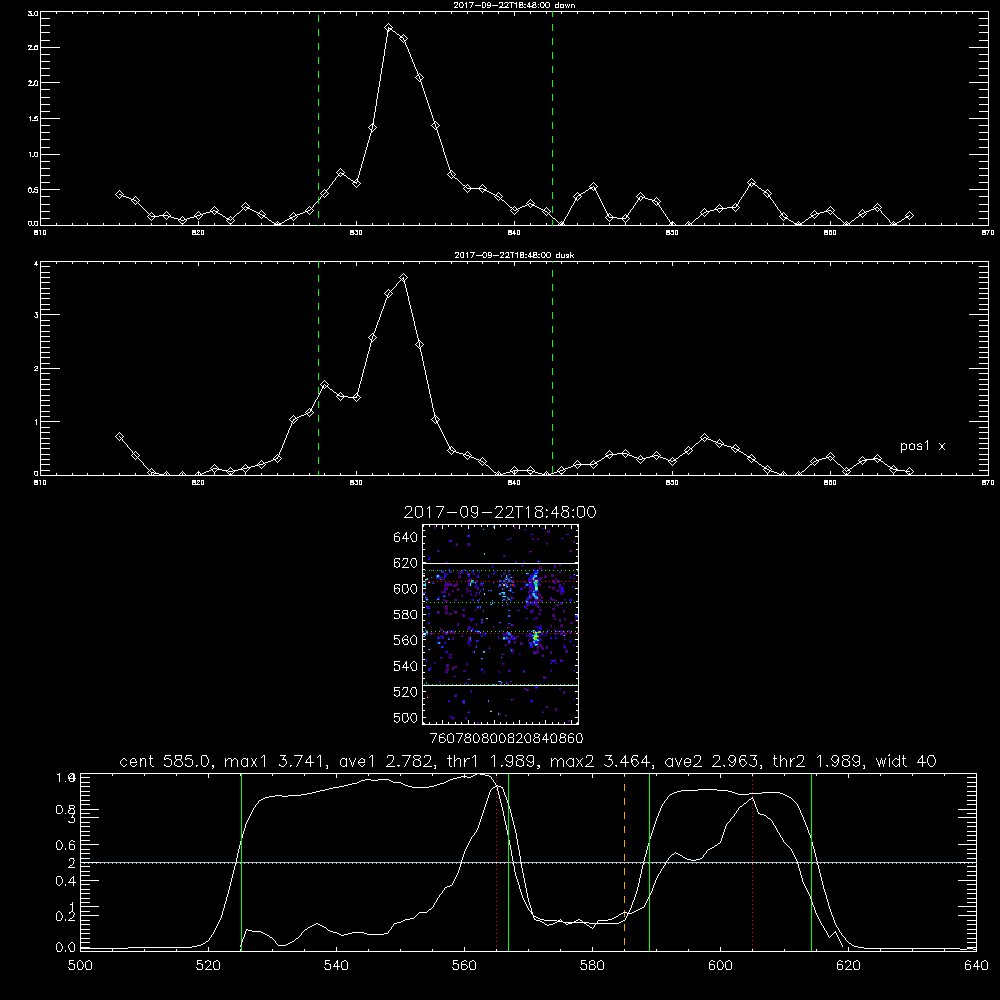Click the red dotted line near 565

496,862
